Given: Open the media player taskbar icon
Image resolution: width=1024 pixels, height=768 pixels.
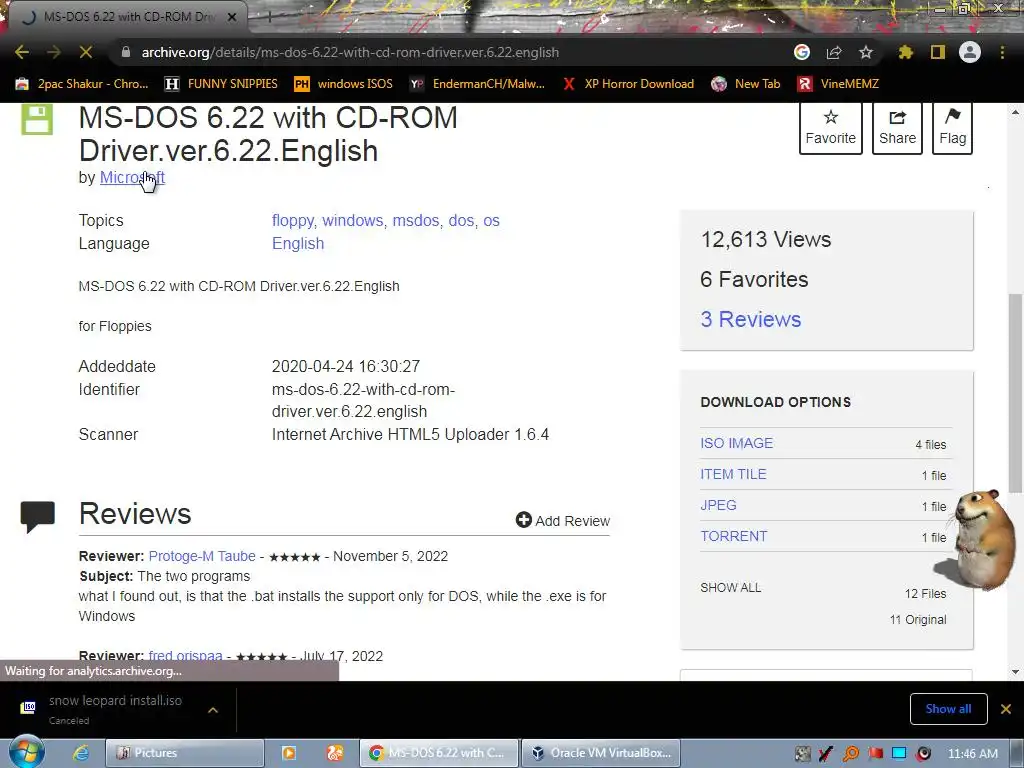Looking at the screenshot, I should click(289, 753).
